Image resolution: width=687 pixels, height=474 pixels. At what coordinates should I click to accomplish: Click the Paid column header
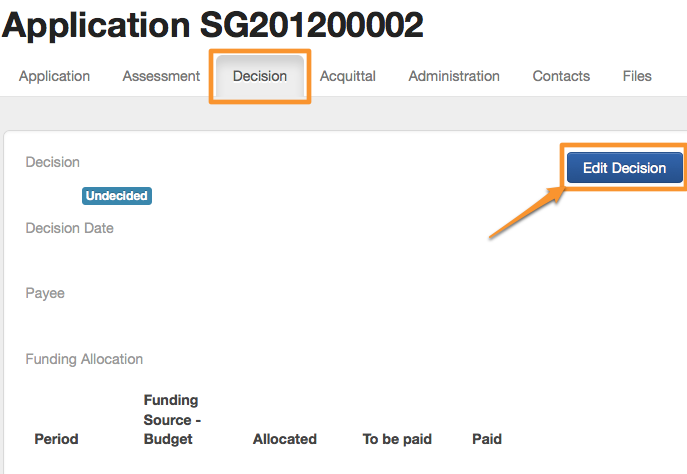click(487, 439)
